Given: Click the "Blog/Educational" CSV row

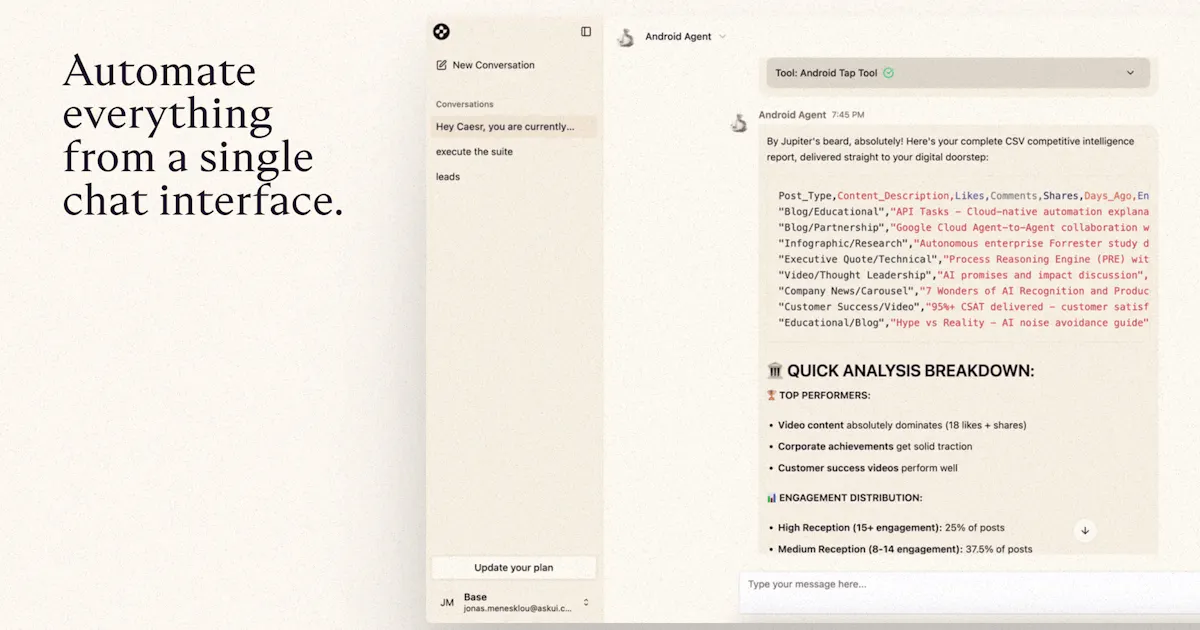Looking at the screenshot, I should [x=963, y=212].
